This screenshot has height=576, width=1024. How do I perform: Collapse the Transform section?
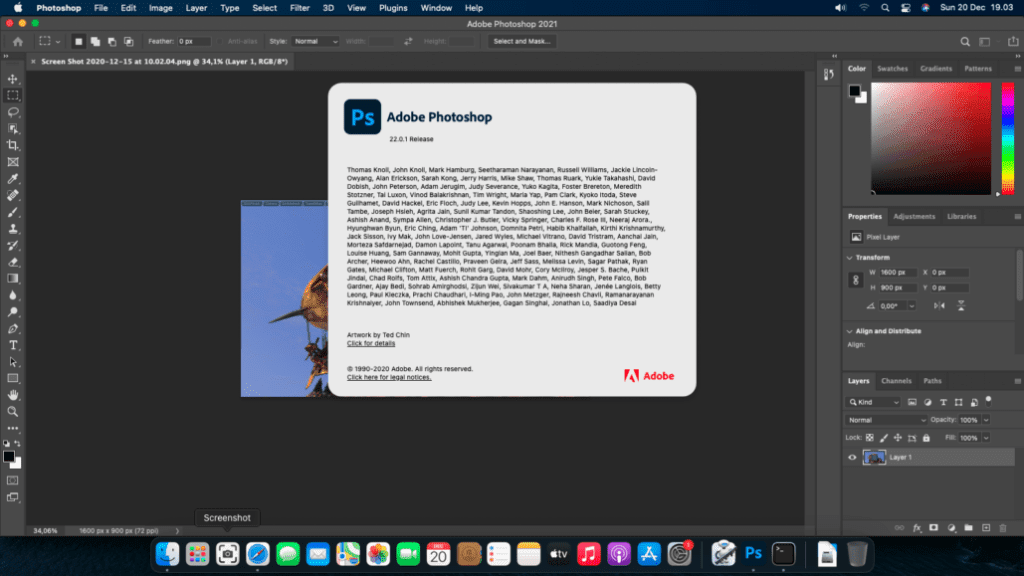pos(850,258)
